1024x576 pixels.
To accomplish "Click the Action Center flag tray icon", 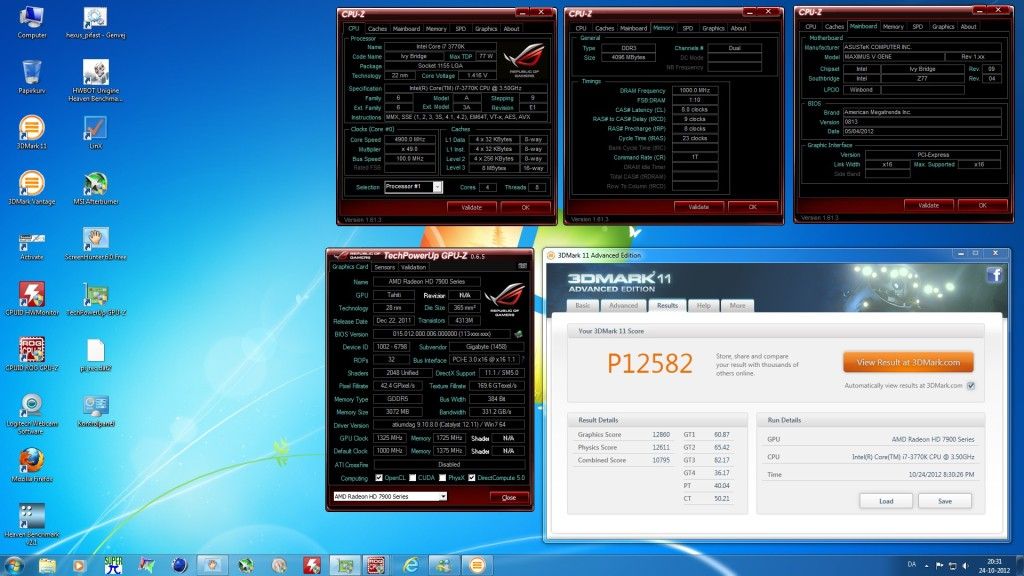I will (940, 566).
